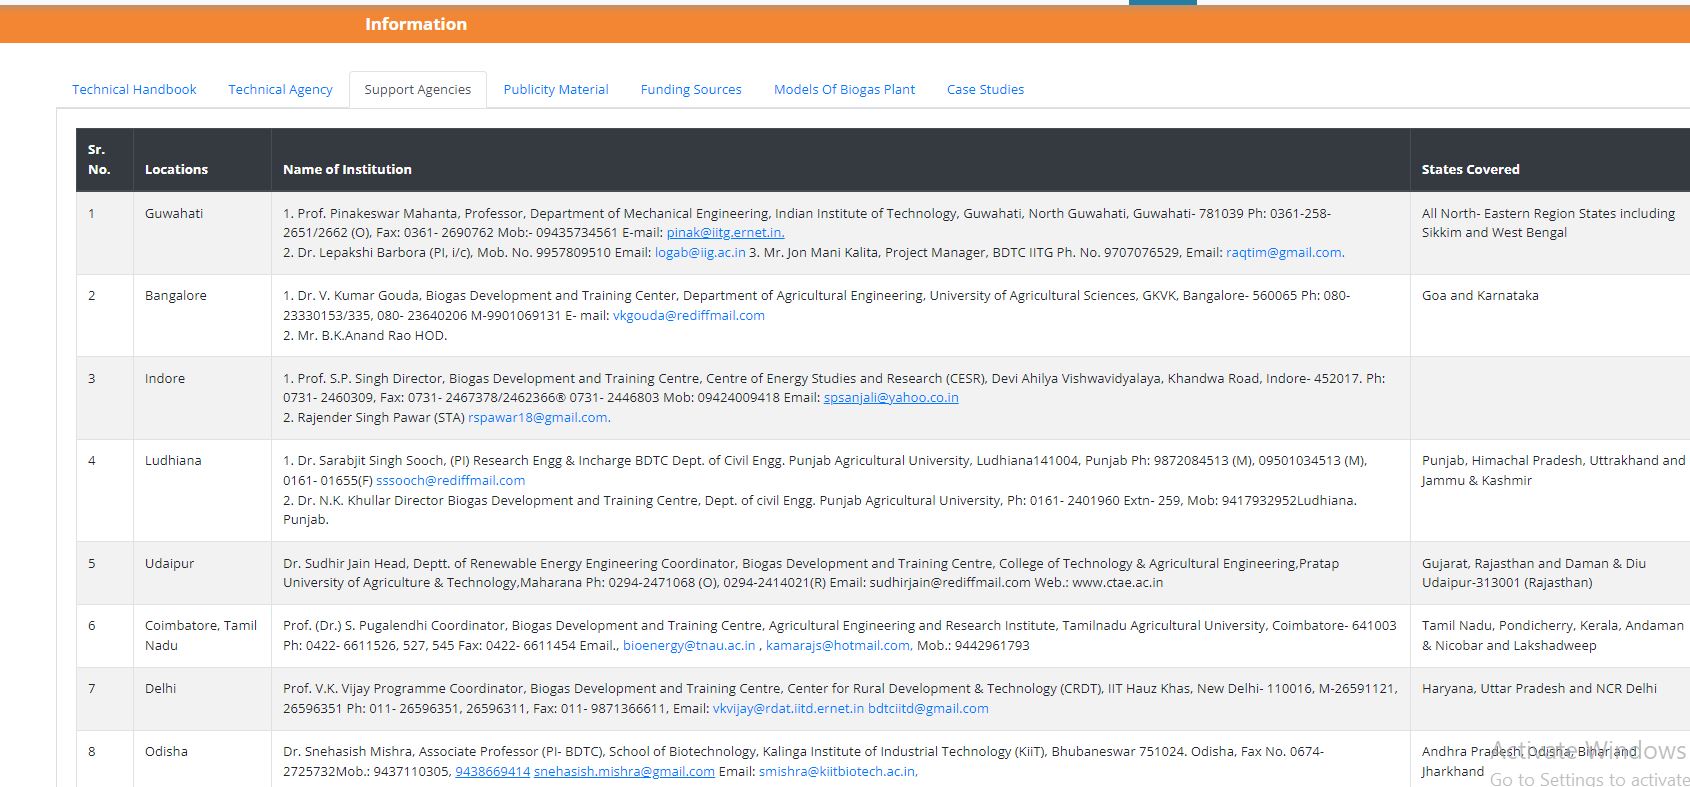The width and height of the screenshot is (1690, 787).
Task: Select the Odisha location cell
Action: (202, 759)
